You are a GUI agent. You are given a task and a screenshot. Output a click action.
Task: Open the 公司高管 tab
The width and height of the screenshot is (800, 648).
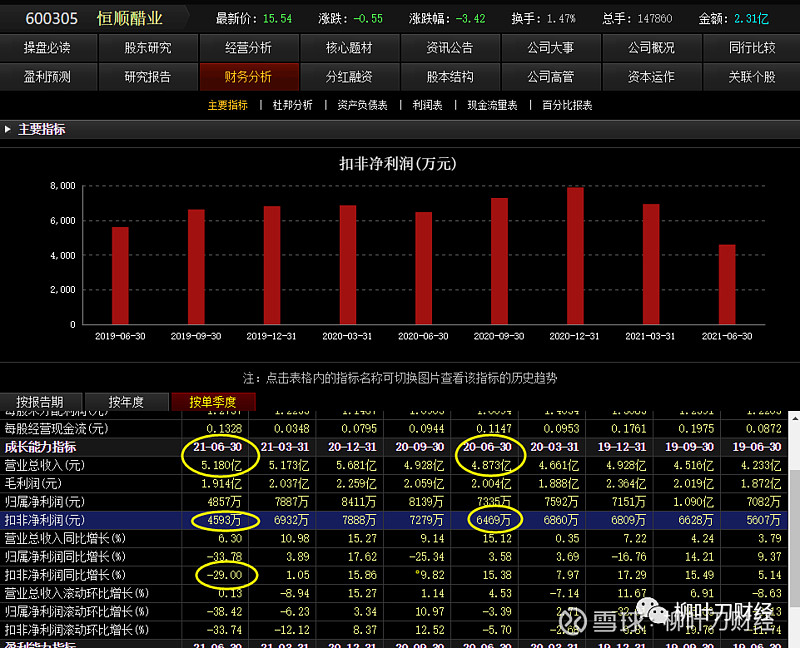[x=551, y=77]
